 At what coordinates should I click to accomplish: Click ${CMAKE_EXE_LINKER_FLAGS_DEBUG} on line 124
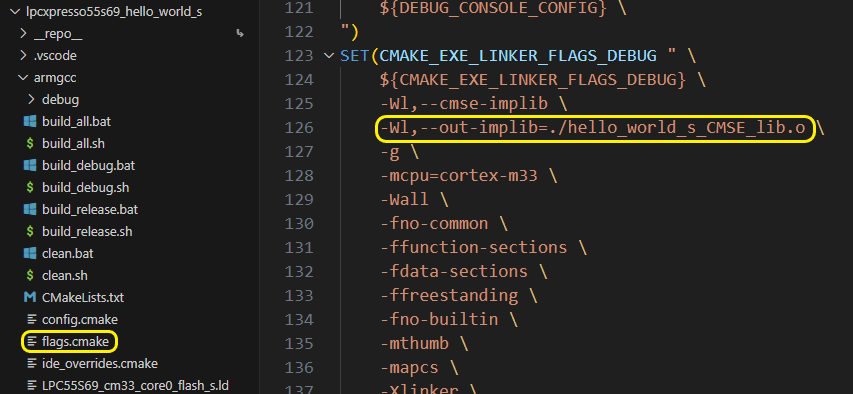coord(533,79)
